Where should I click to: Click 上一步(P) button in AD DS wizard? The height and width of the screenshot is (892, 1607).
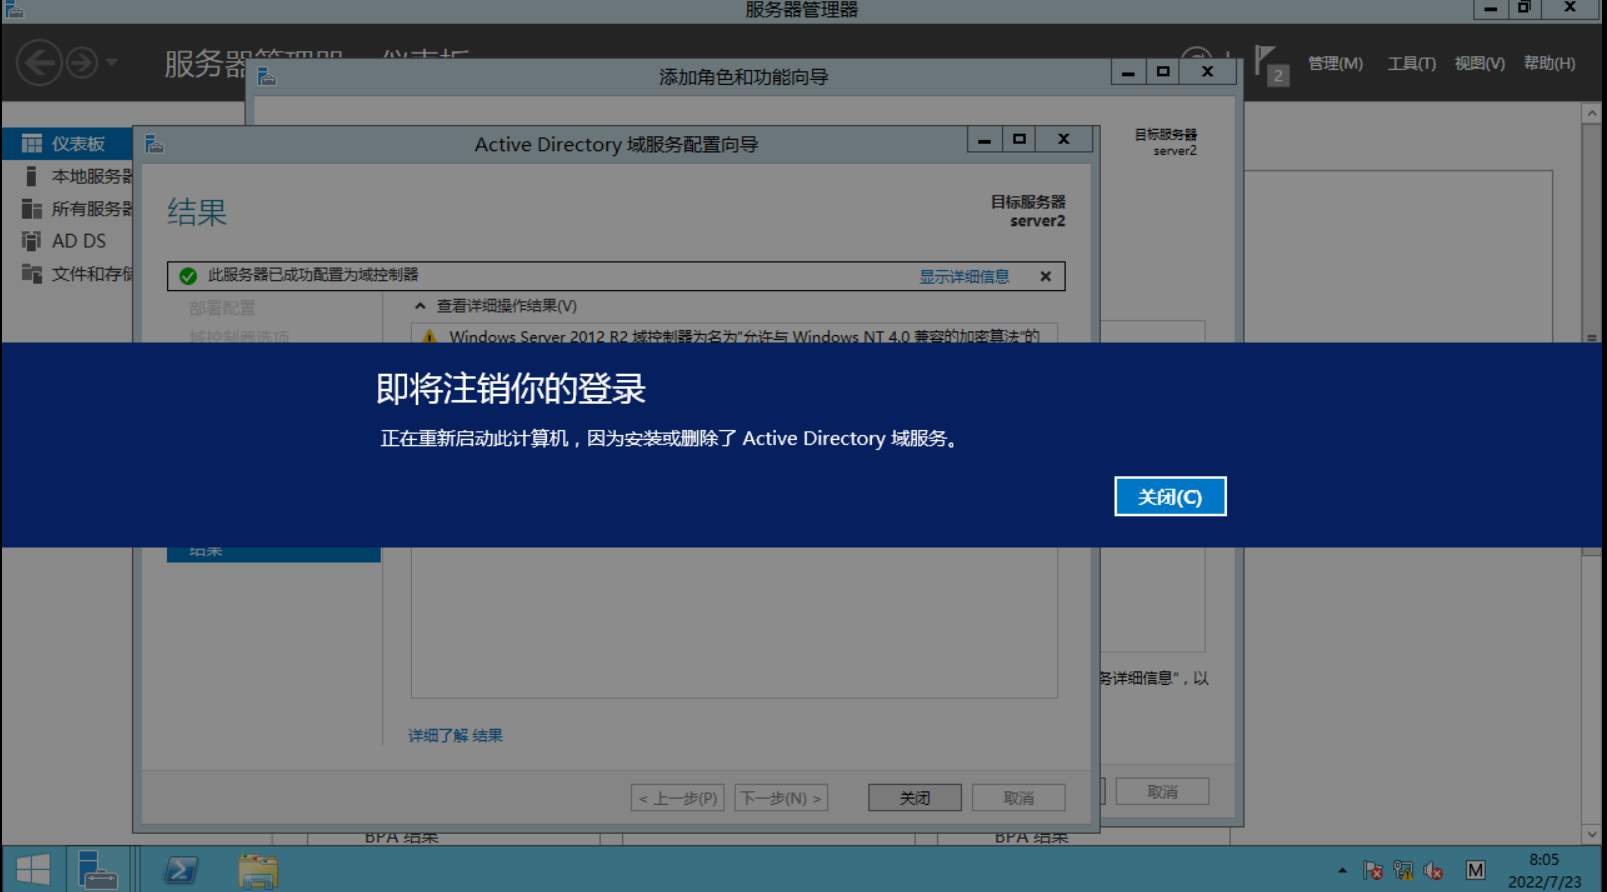677,798
